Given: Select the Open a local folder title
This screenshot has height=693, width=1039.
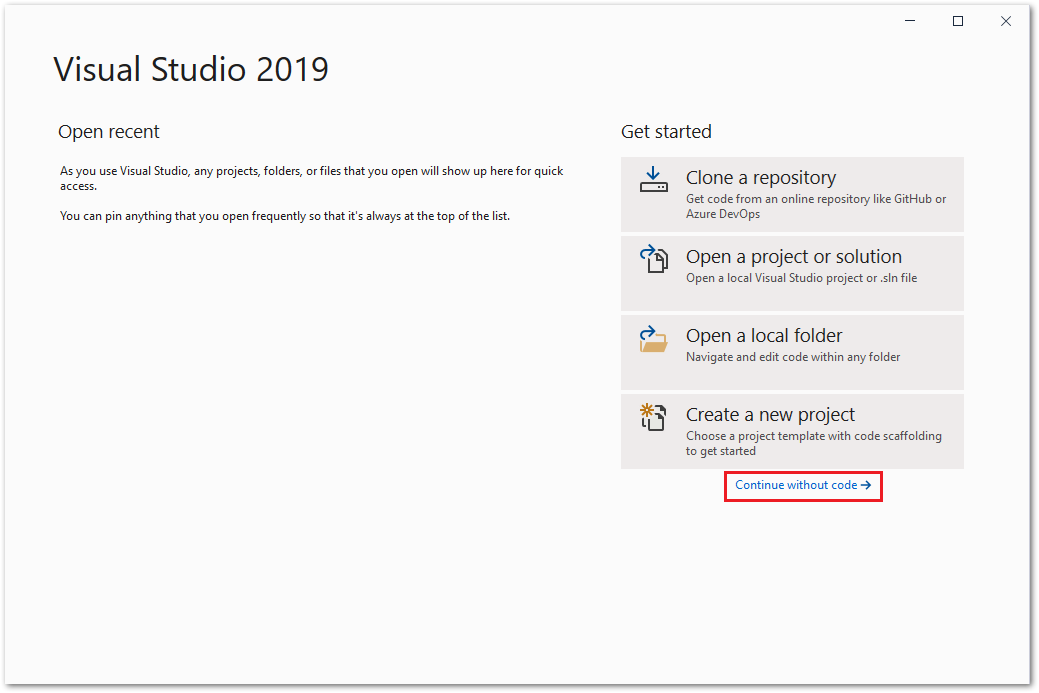Looking at the screenshot, I should tap(764, 335).
